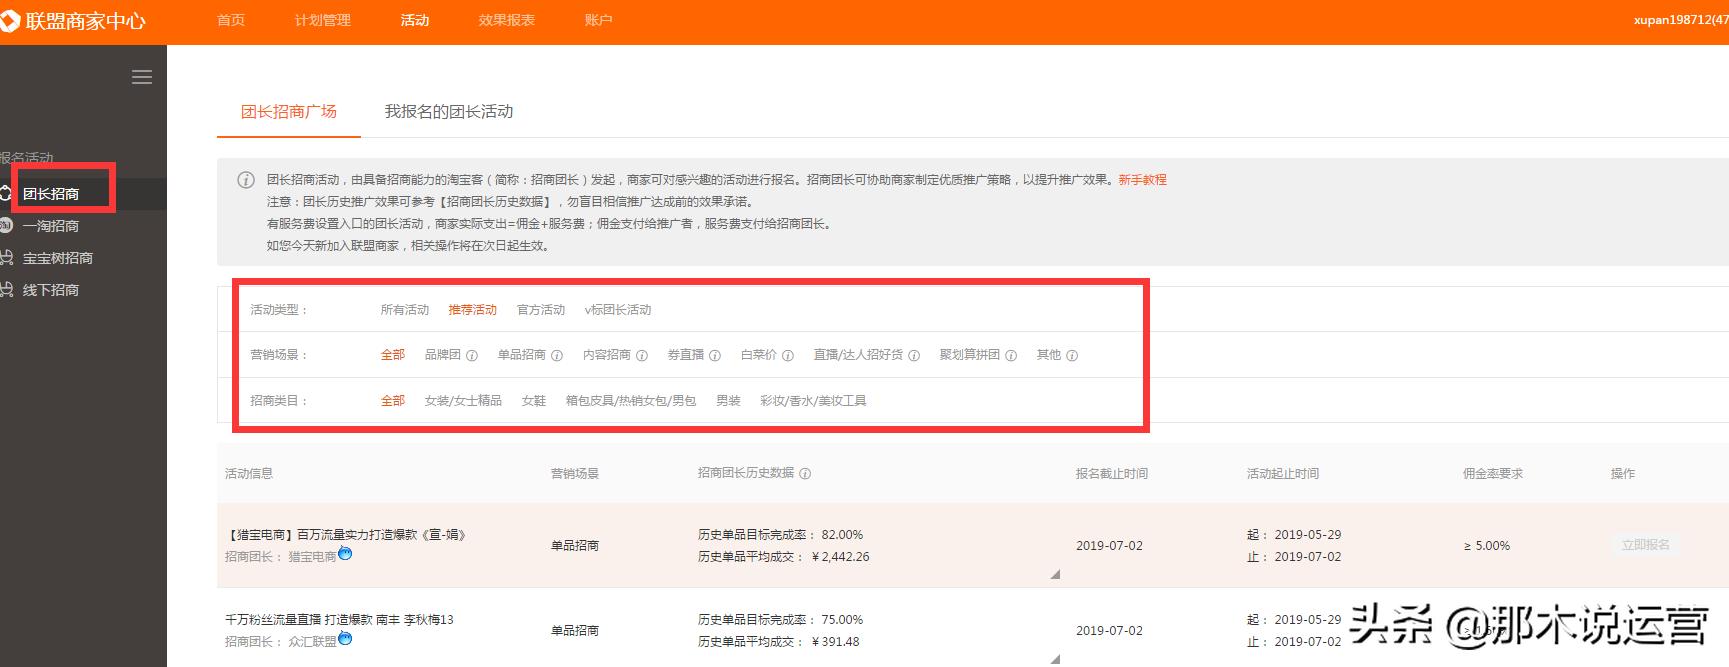Click 猎宝电商 招商团长 name
Viewport: 1729px width, 667px height.
click(313, 557)
